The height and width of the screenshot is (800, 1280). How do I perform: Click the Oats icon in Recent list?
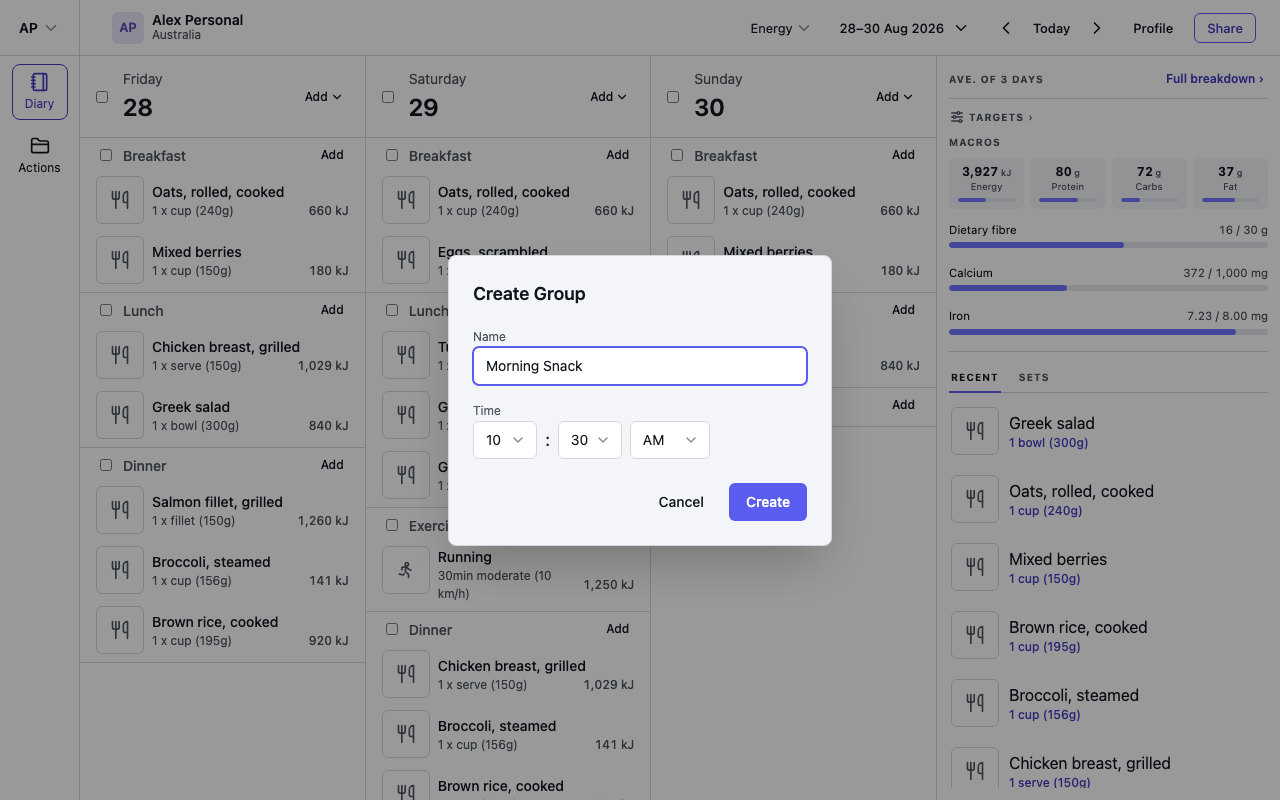(975, 499)
